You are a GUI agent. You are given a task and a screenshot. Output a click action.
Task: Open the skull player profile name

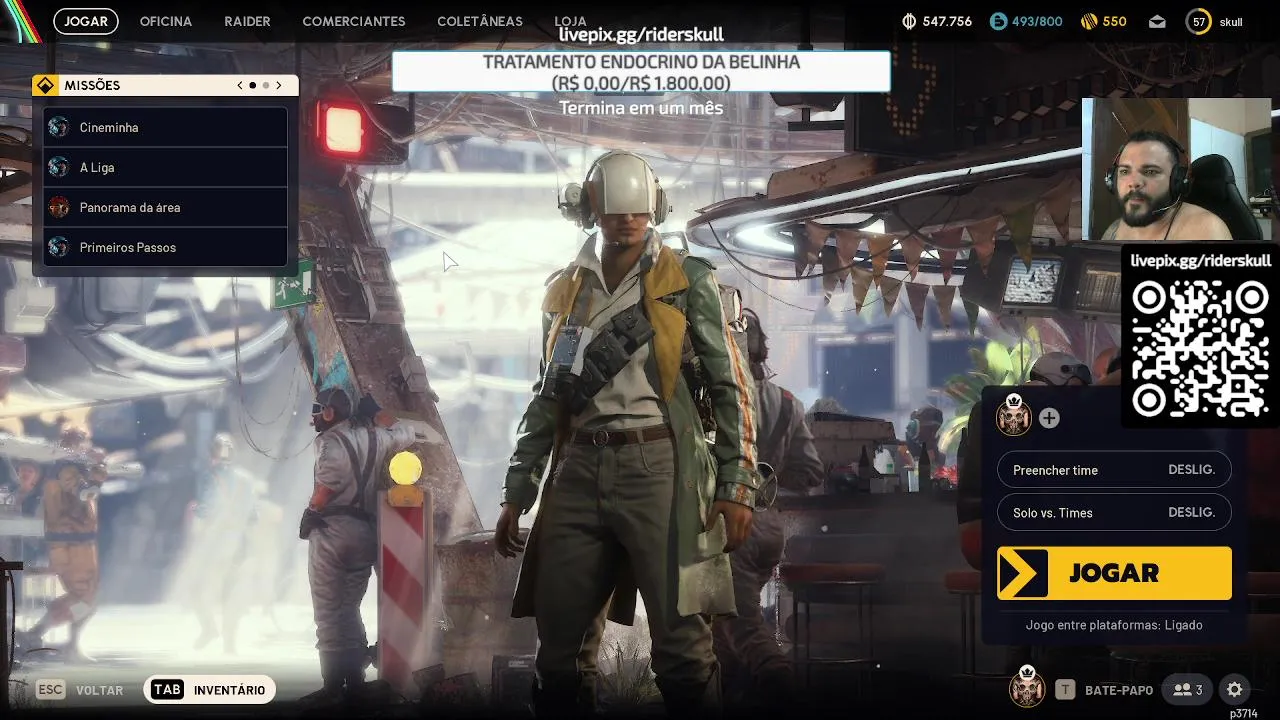1230,21
